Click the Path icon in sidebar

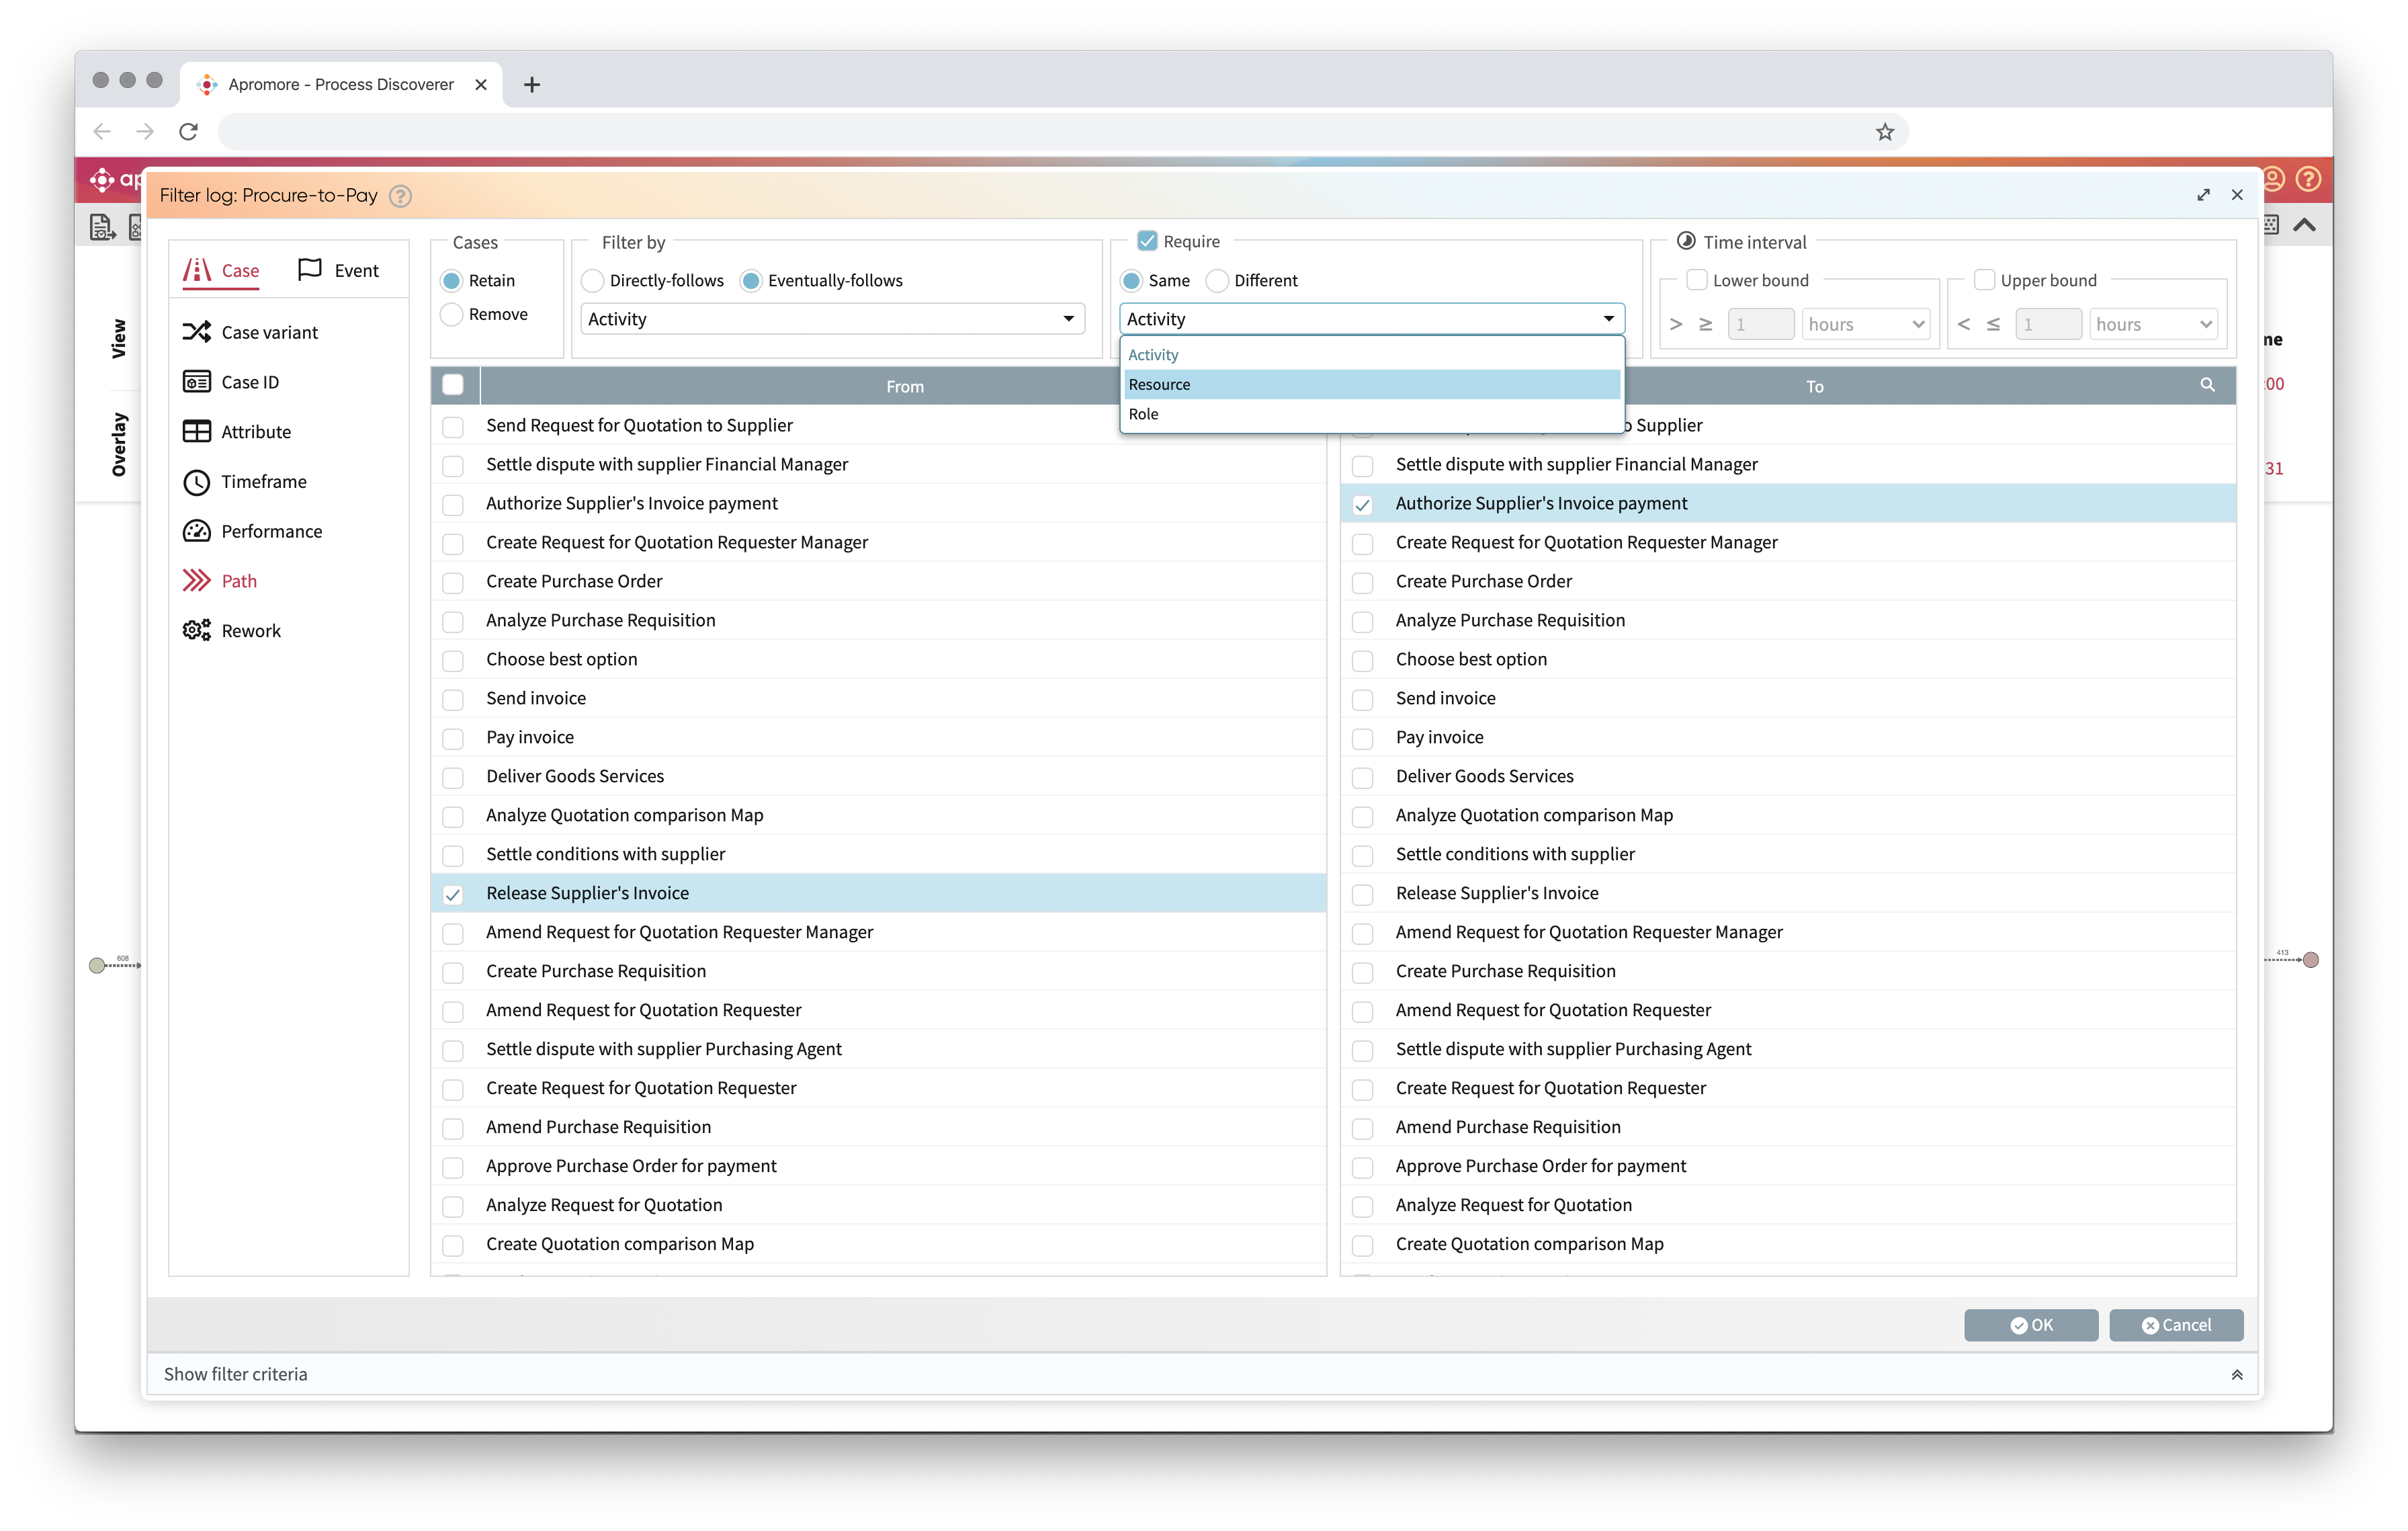tap(197, 581)
